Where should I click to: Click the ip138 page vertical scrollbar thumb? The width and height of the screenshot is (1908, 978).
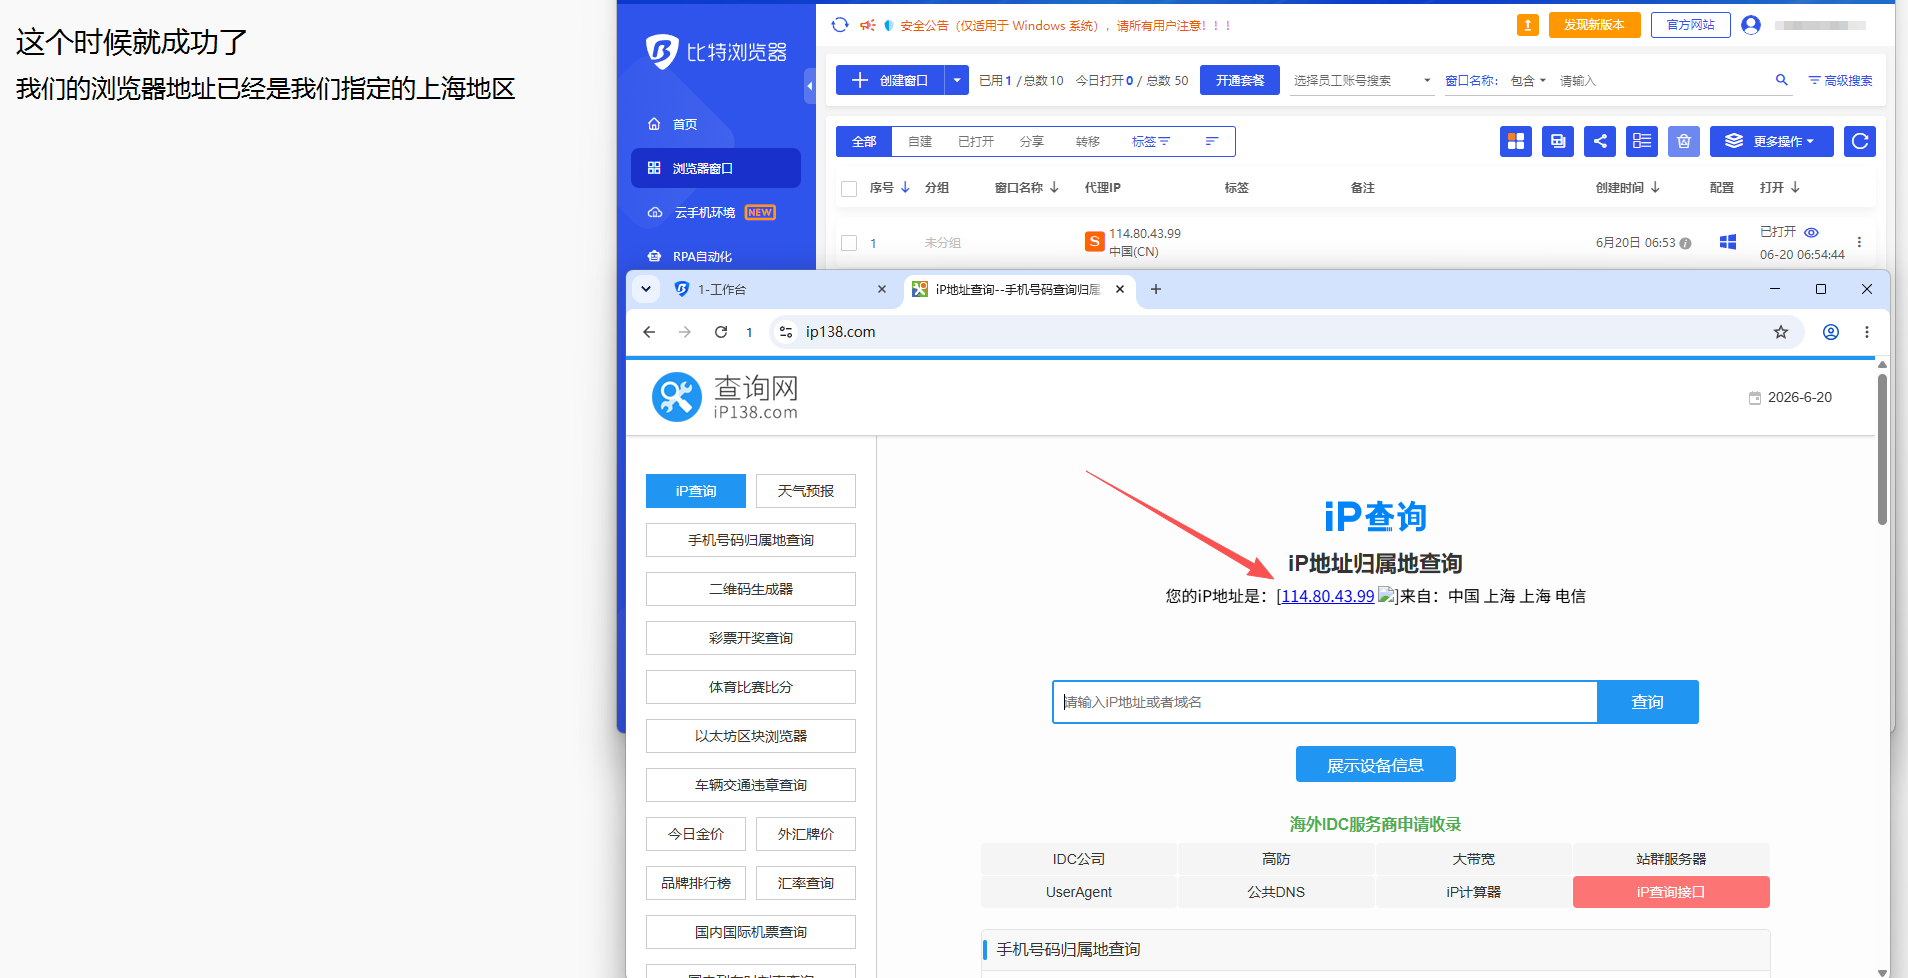coord(1882,450)
